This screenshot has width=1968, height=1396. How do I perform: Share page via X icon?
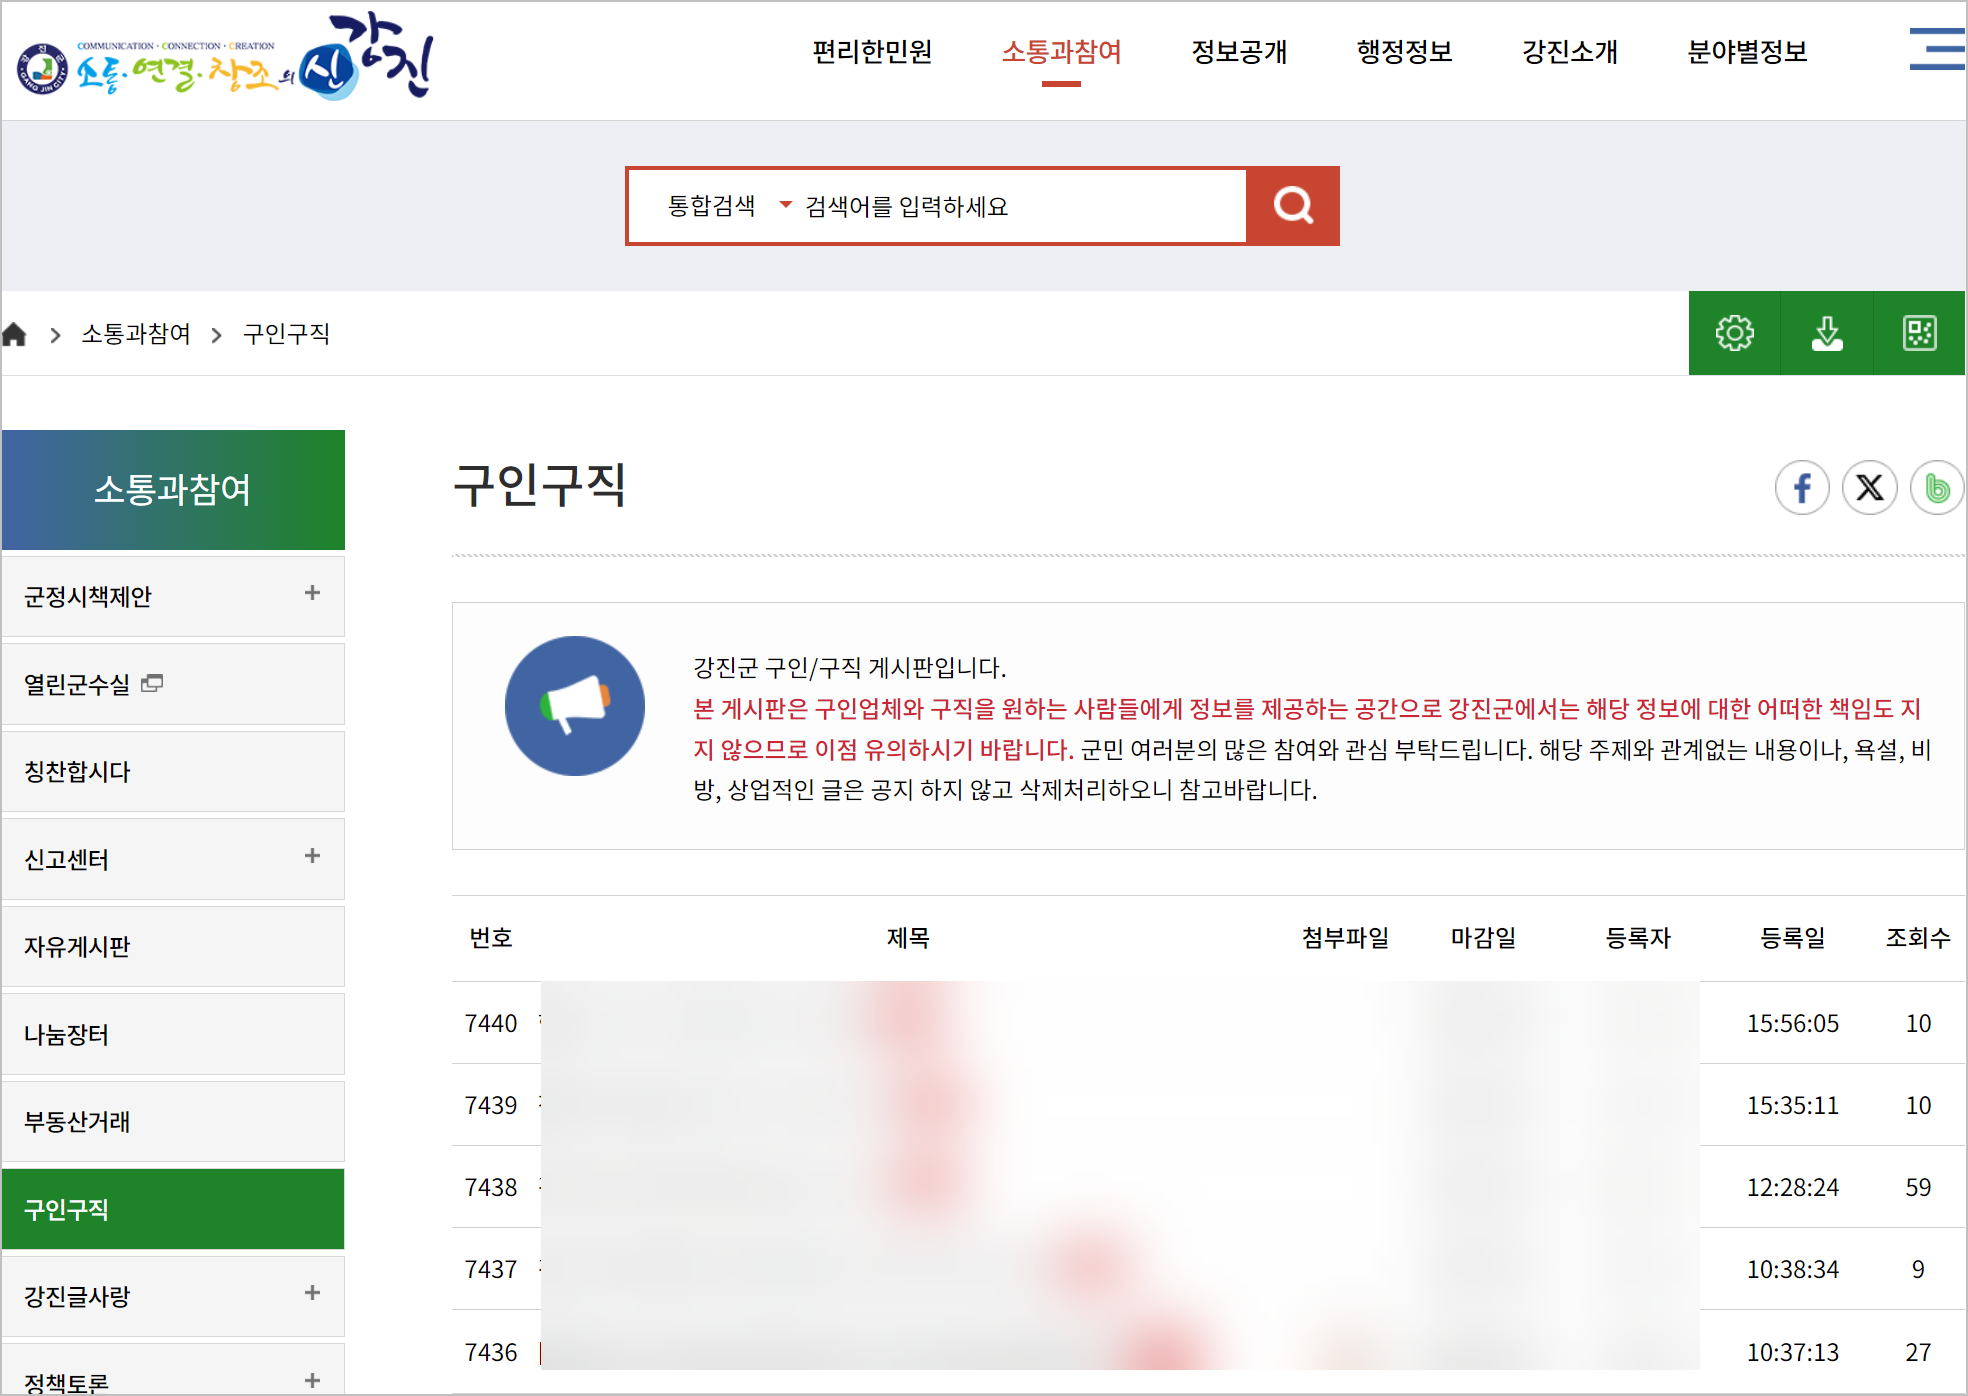(1869, 488)
